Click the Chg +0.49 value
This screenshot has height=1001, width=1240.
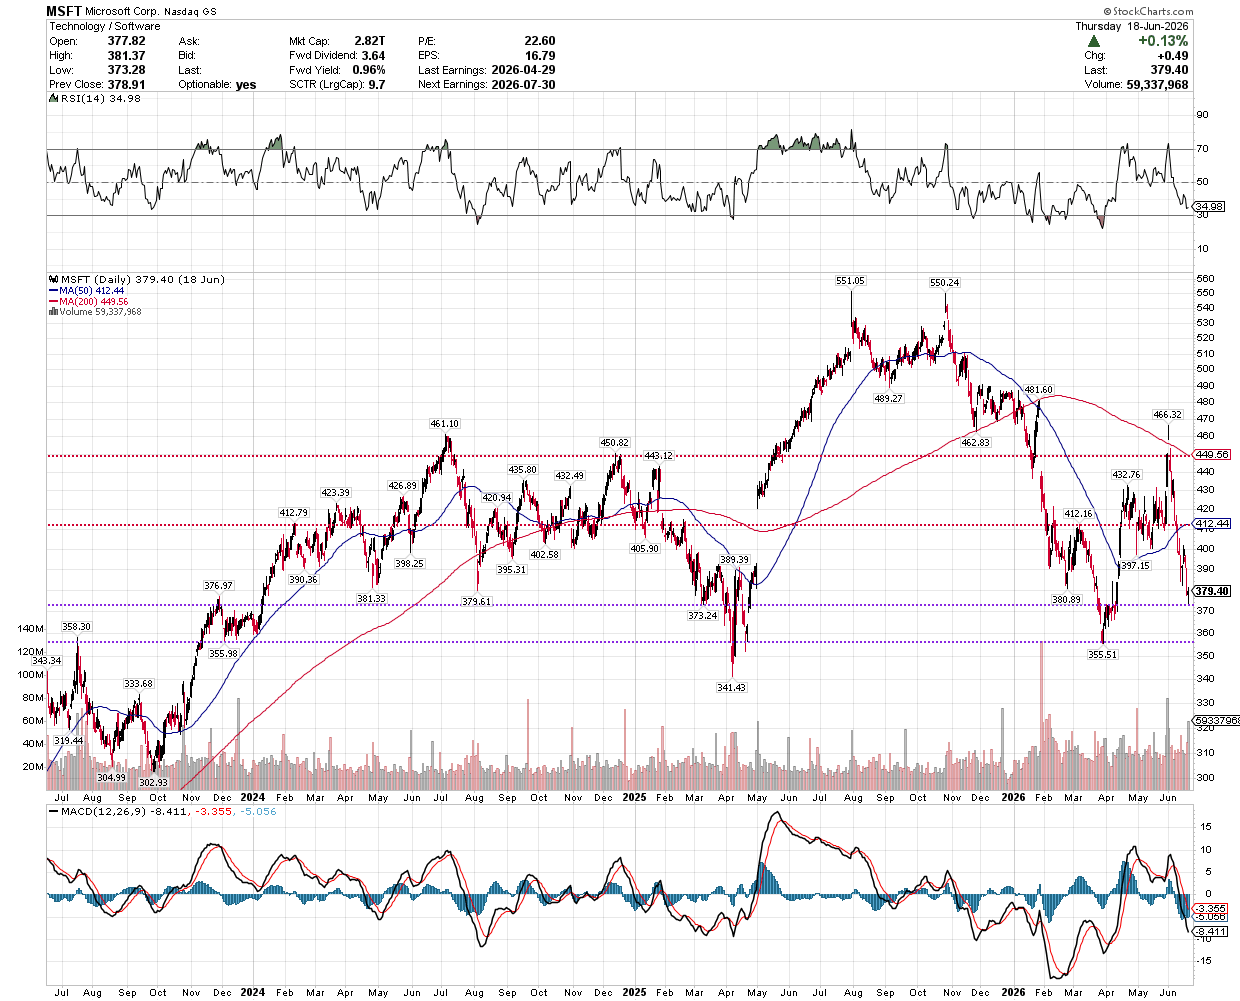[x=1173, y=55]
